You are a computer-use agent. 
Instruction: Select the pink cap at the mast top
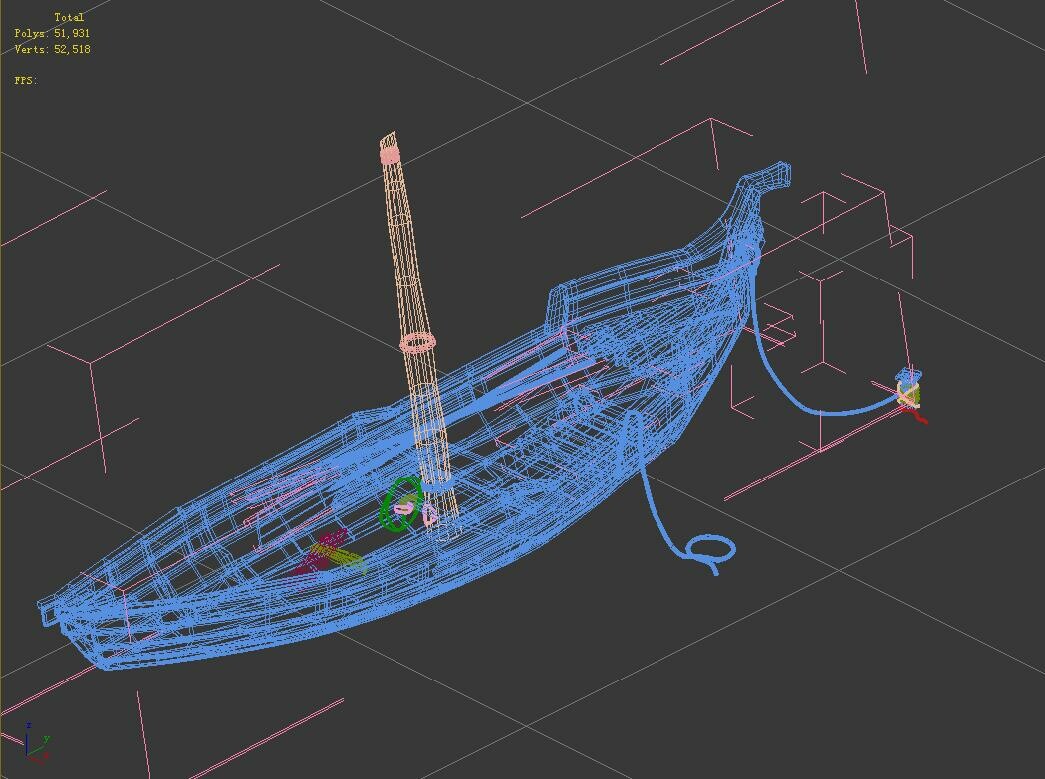click(389, 155)
